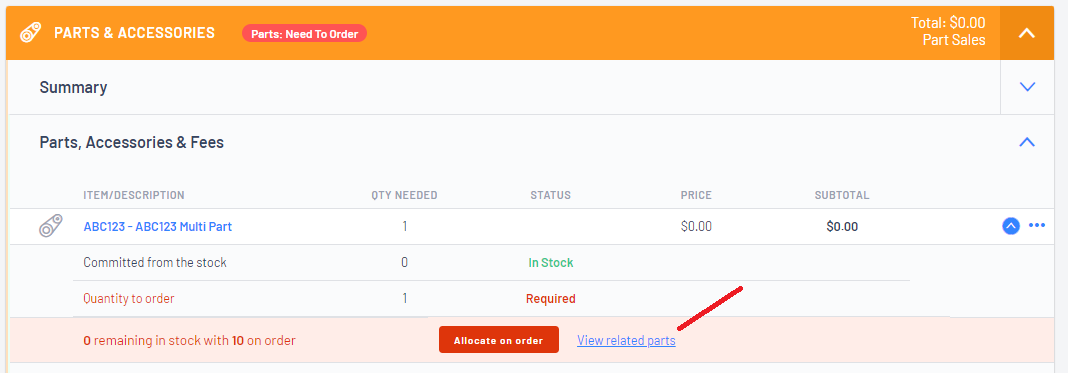Click the part icon beside ABC123 row

point(51,226)
